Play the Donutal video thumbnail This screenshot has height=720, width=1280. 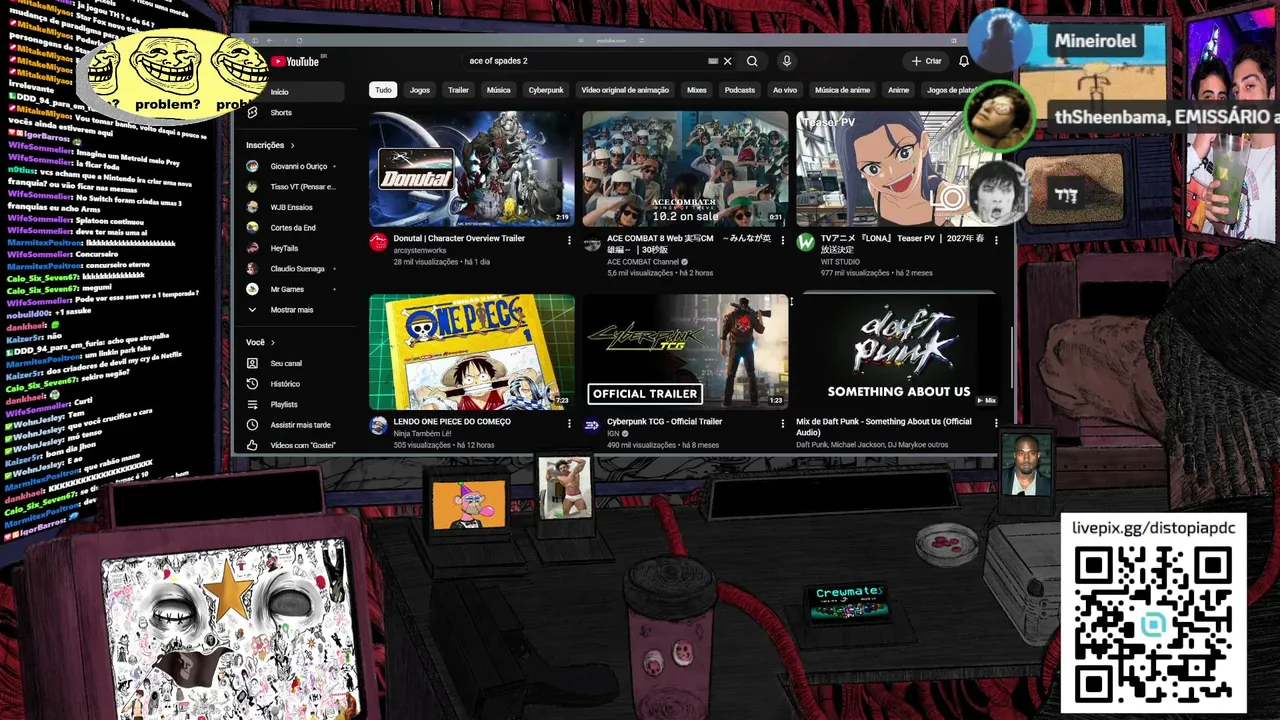pyautogui.click(x=472, y=169)
